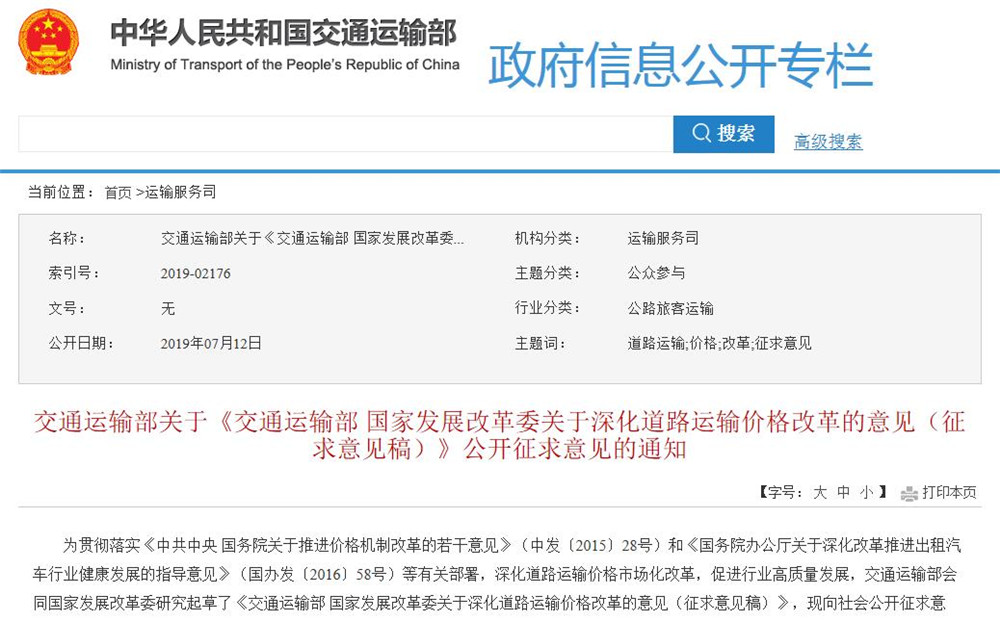Click the Ministry of Transport English subtitle
The image size is (1000, 621).
[284, 64]
